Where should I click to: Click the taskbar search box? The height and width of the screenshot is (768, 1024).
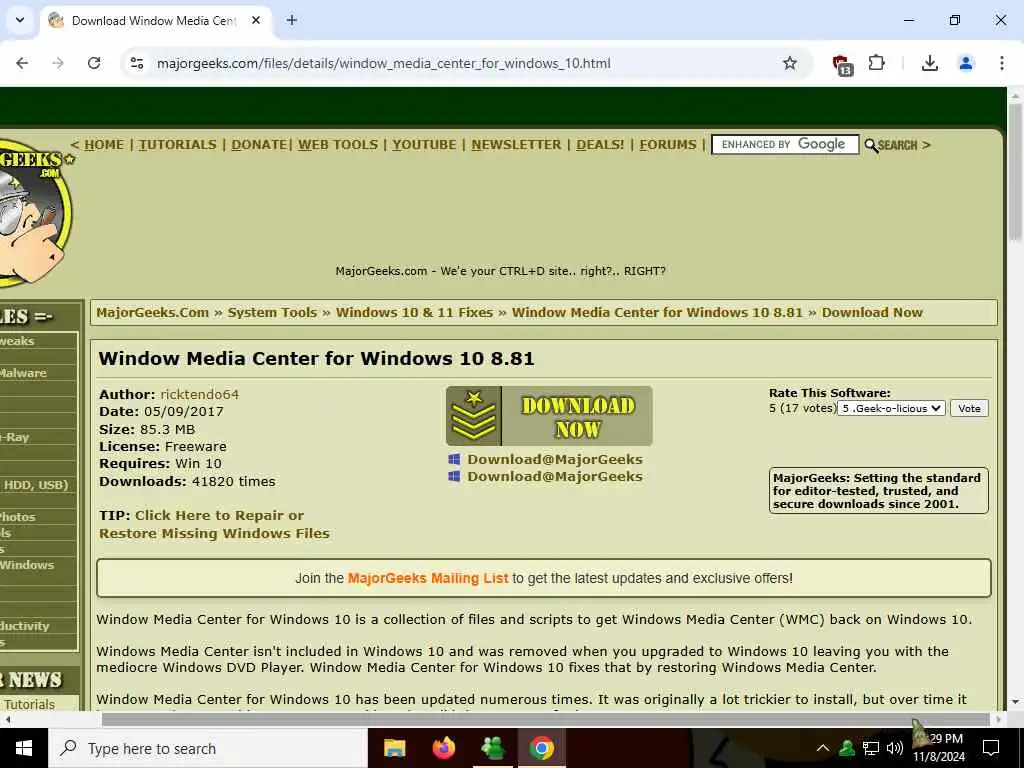pyautogui.click(x=208, y=748)
